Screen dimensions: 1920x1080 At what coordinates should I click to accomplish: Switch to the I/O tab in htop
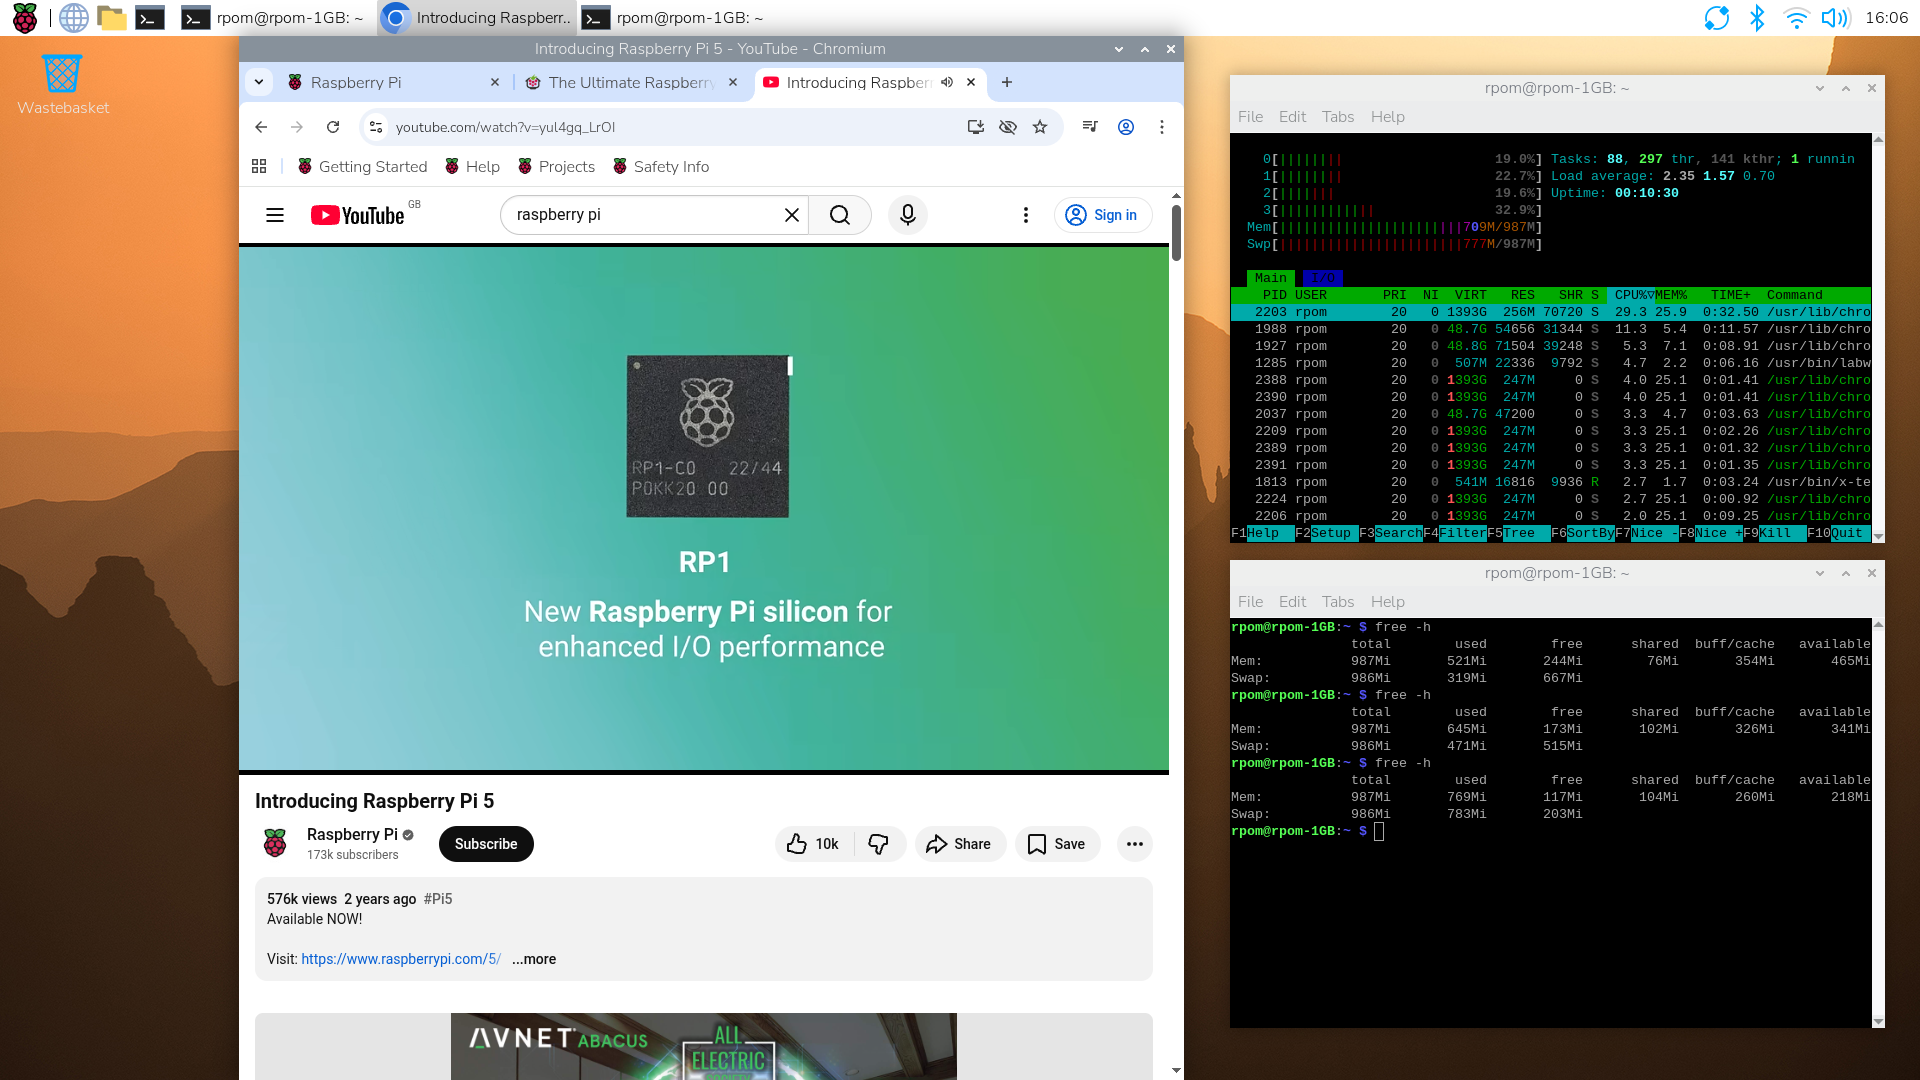(x=1323, y=278)
